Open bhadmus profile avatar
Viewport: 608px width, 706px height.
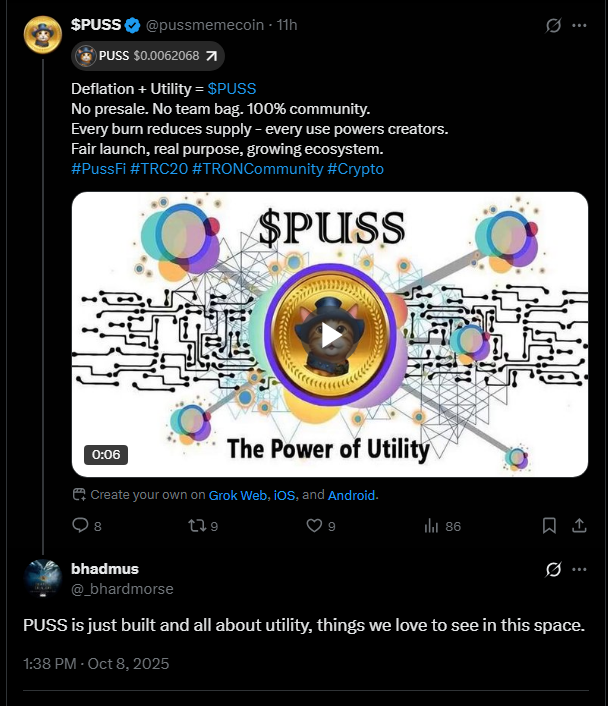click(x=42, y=579)
